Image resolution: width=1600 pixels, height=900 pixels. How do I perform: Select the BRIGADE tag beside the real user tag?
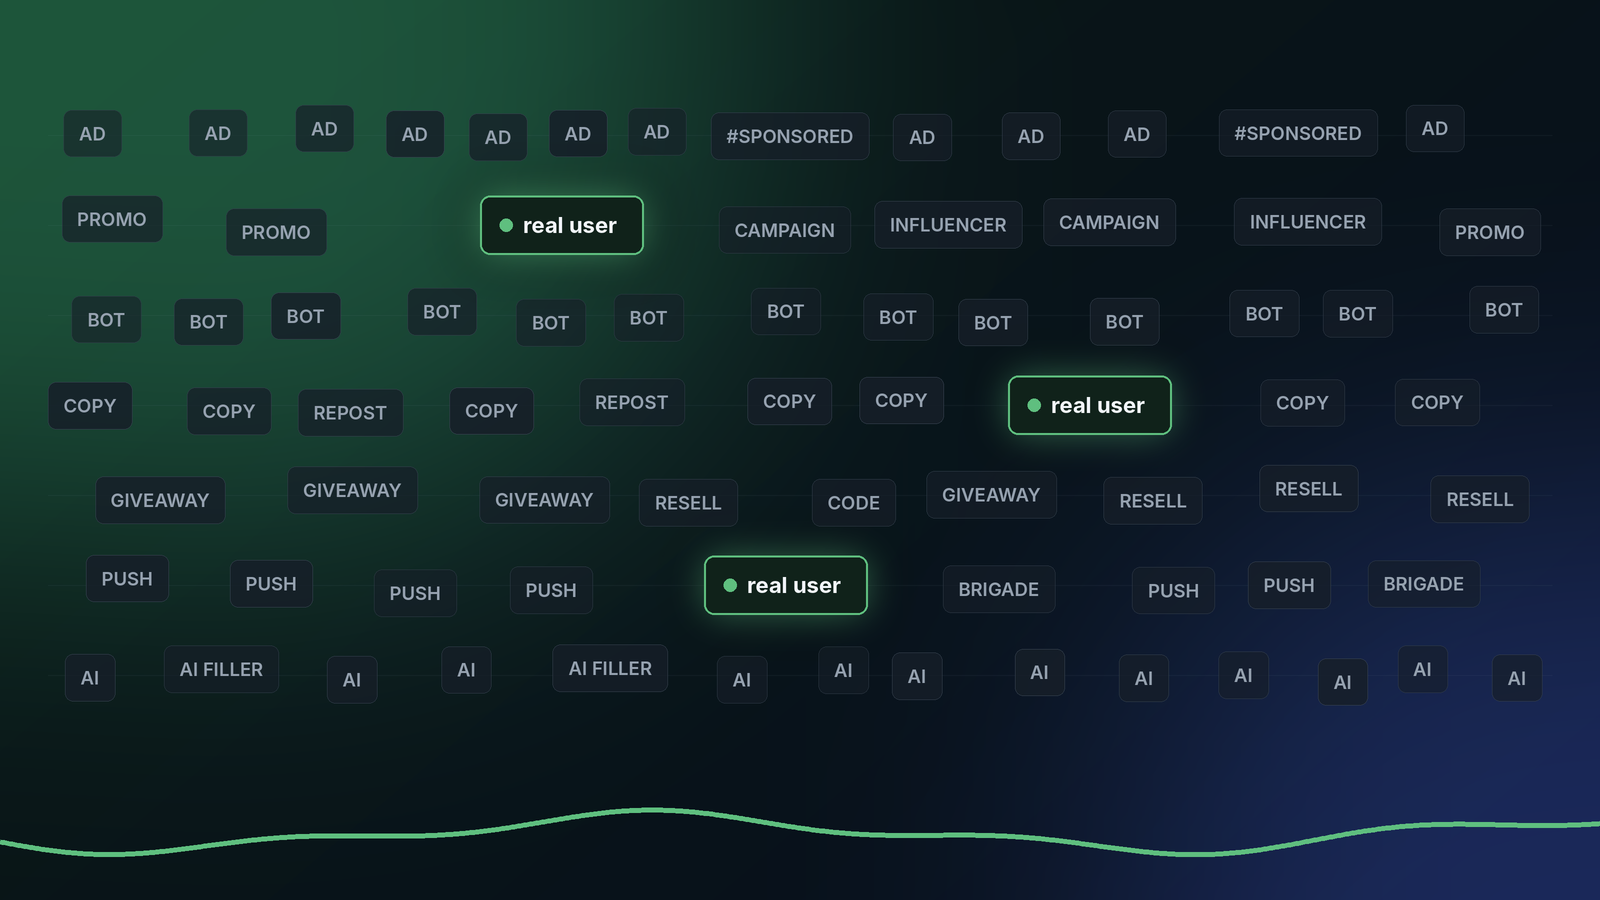(999, 589)
